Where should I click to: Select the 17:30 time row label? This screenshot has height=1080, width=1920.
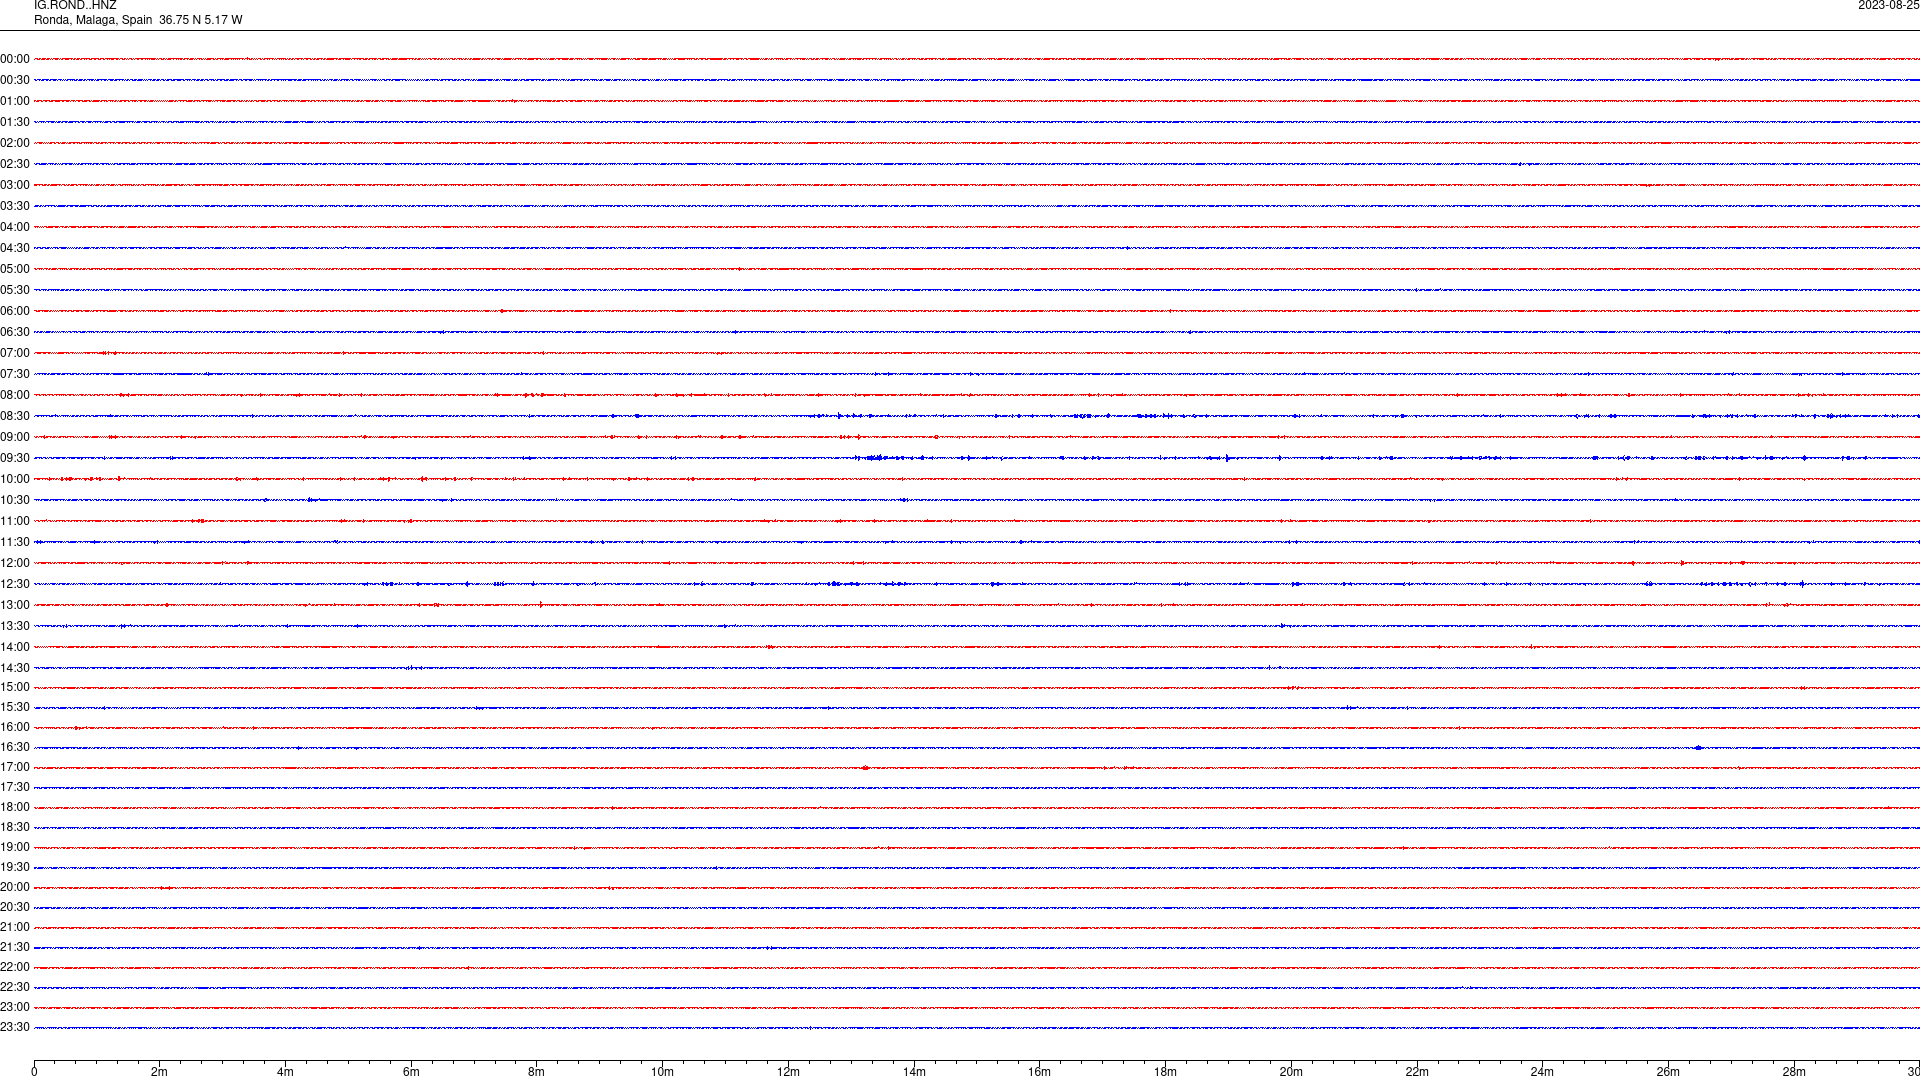[15, 787]
